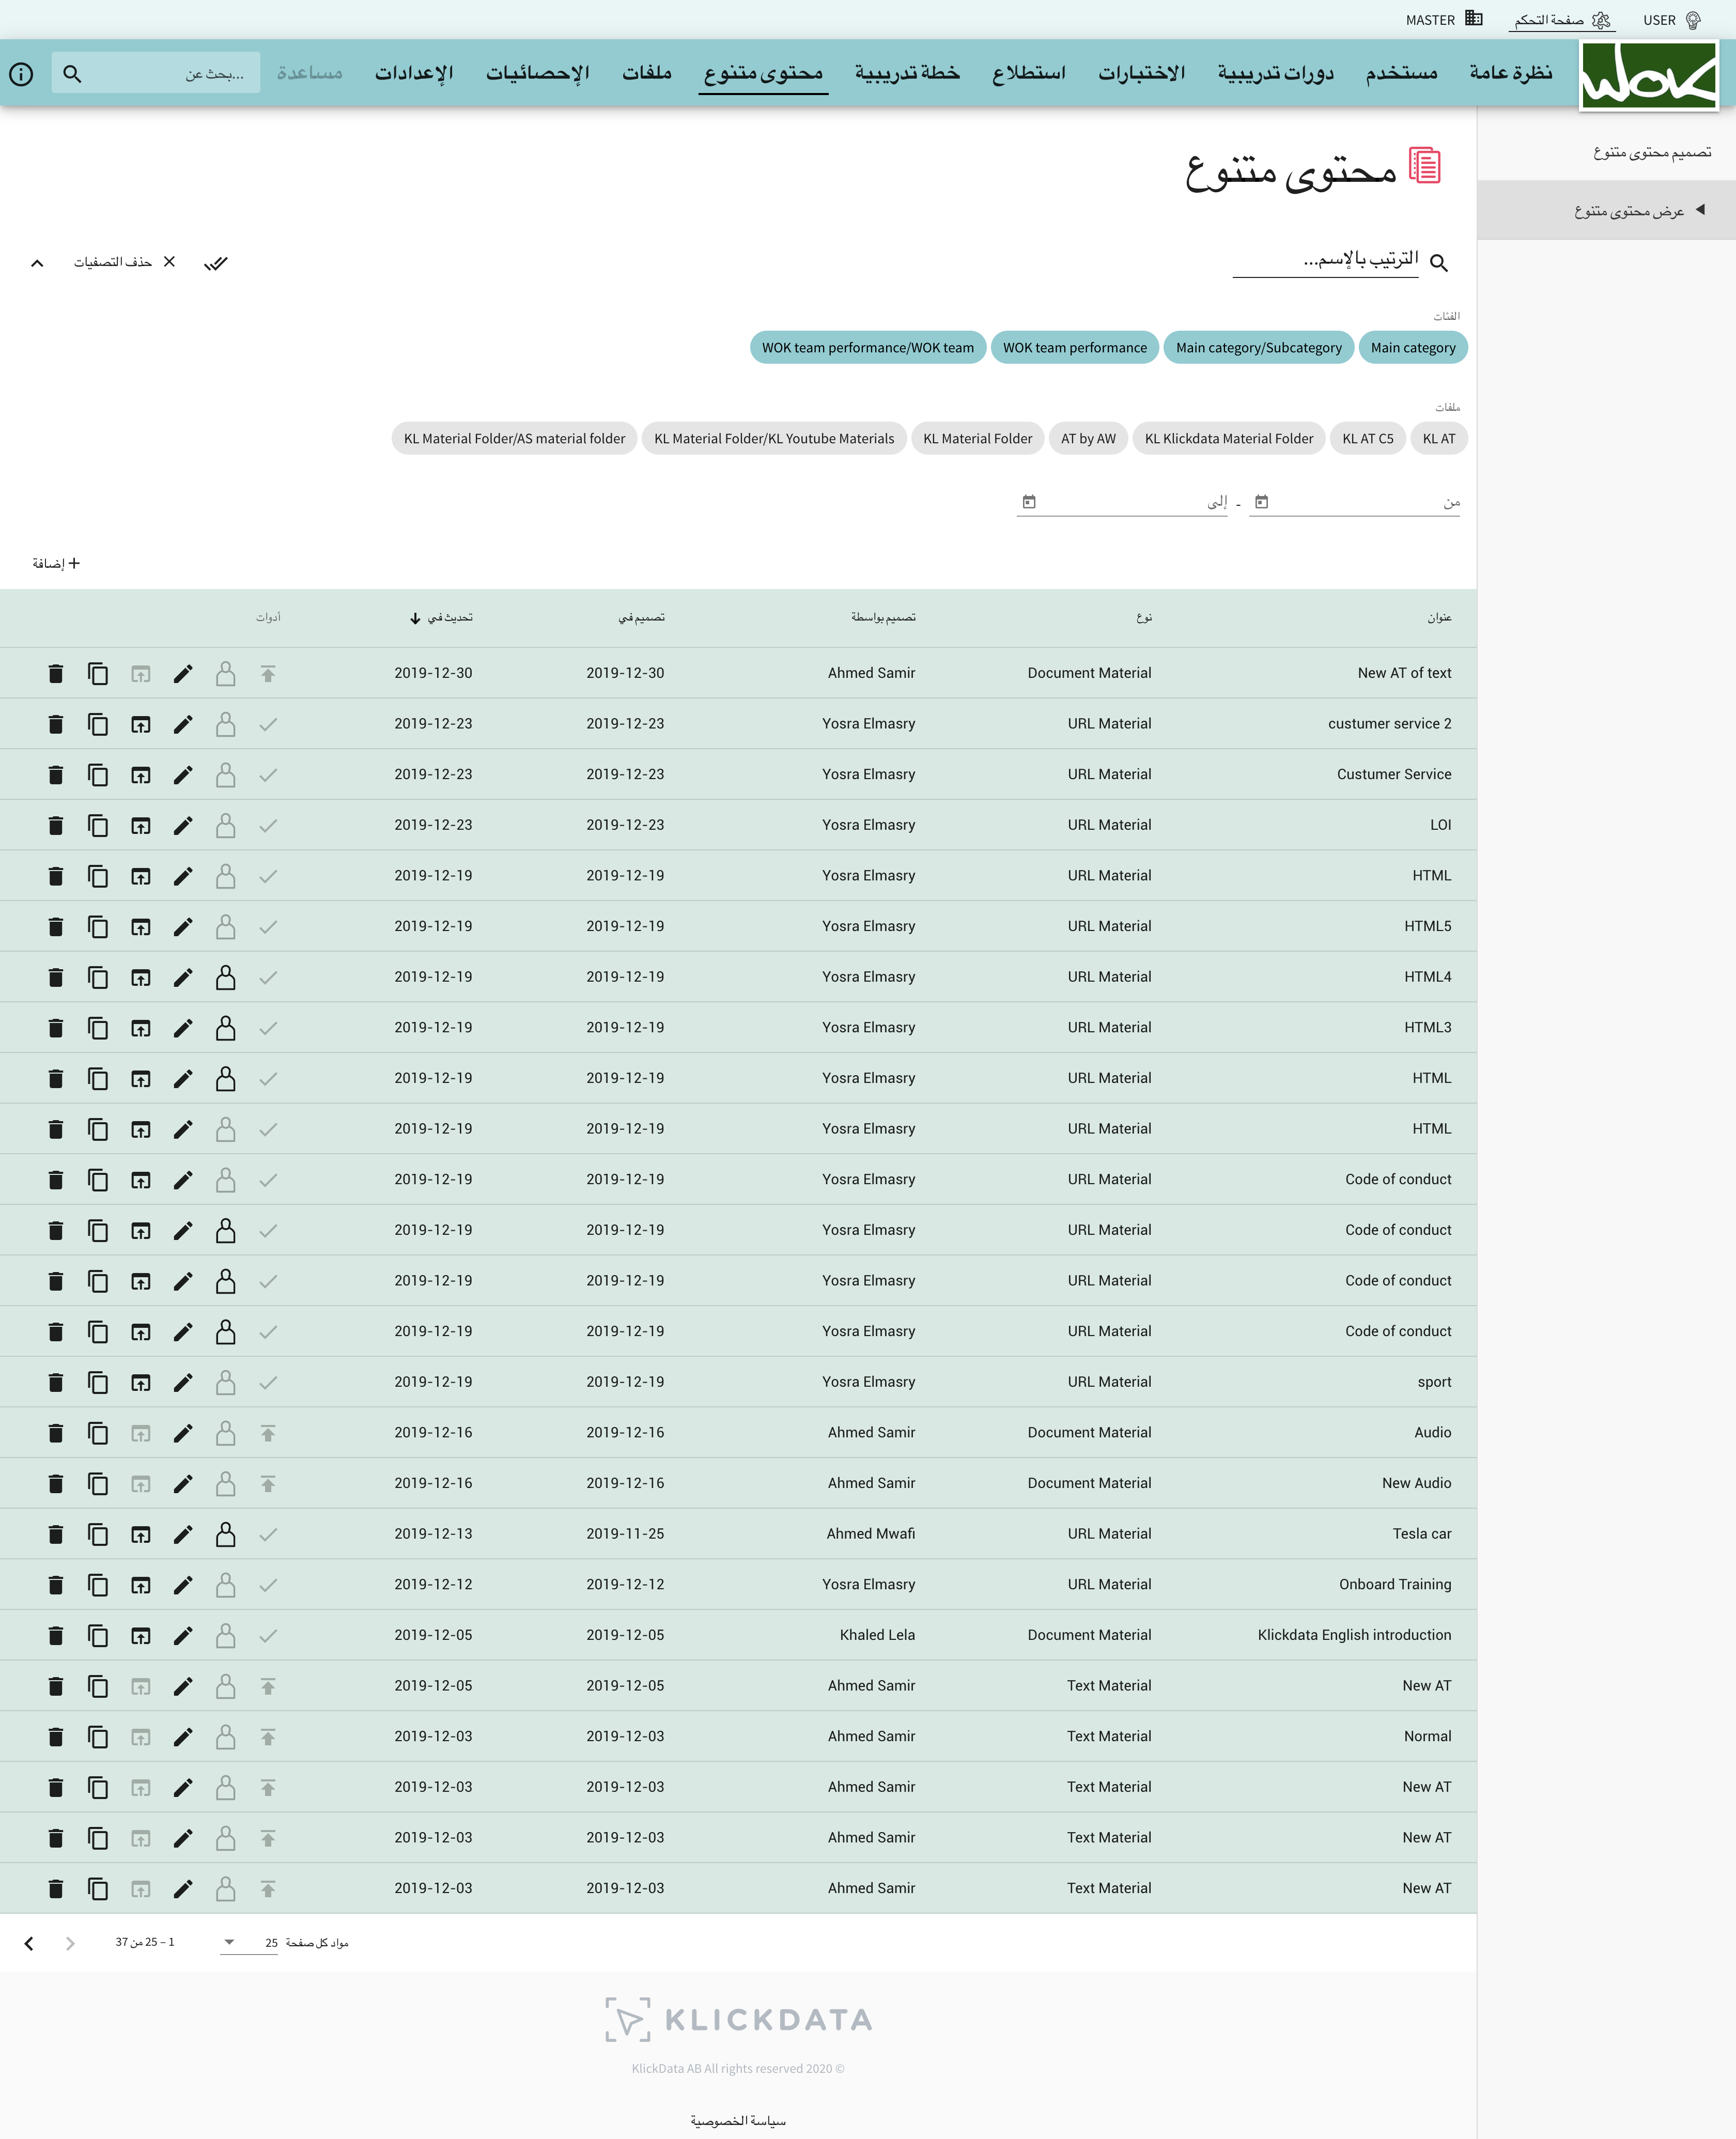Open the 'From' date calendar picker
1736x2139 pixels.
point(1261,502)
